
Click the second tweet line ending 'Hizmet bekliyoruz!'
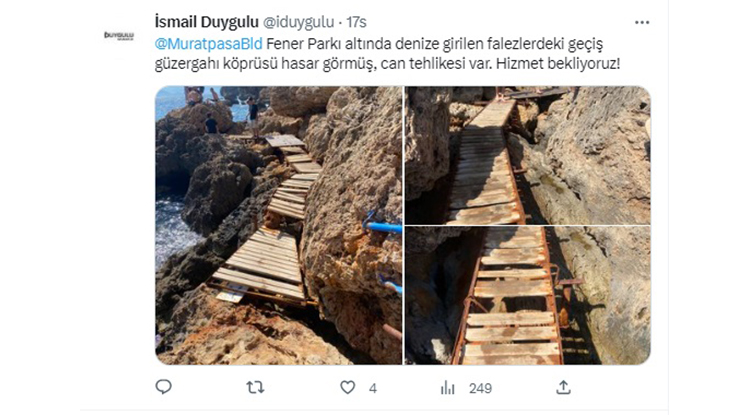[x=387, y=64]
